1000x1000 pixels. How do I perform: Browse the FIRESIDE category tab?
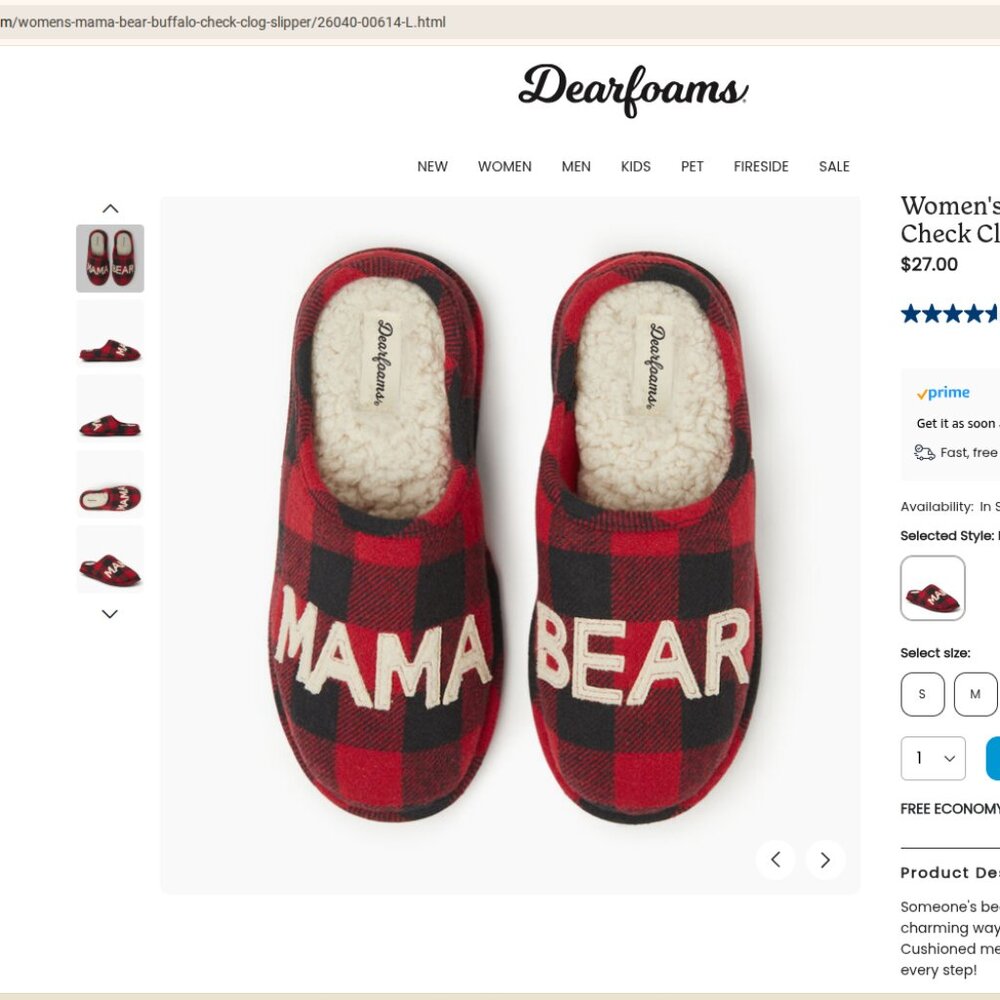tap(761, 166)
